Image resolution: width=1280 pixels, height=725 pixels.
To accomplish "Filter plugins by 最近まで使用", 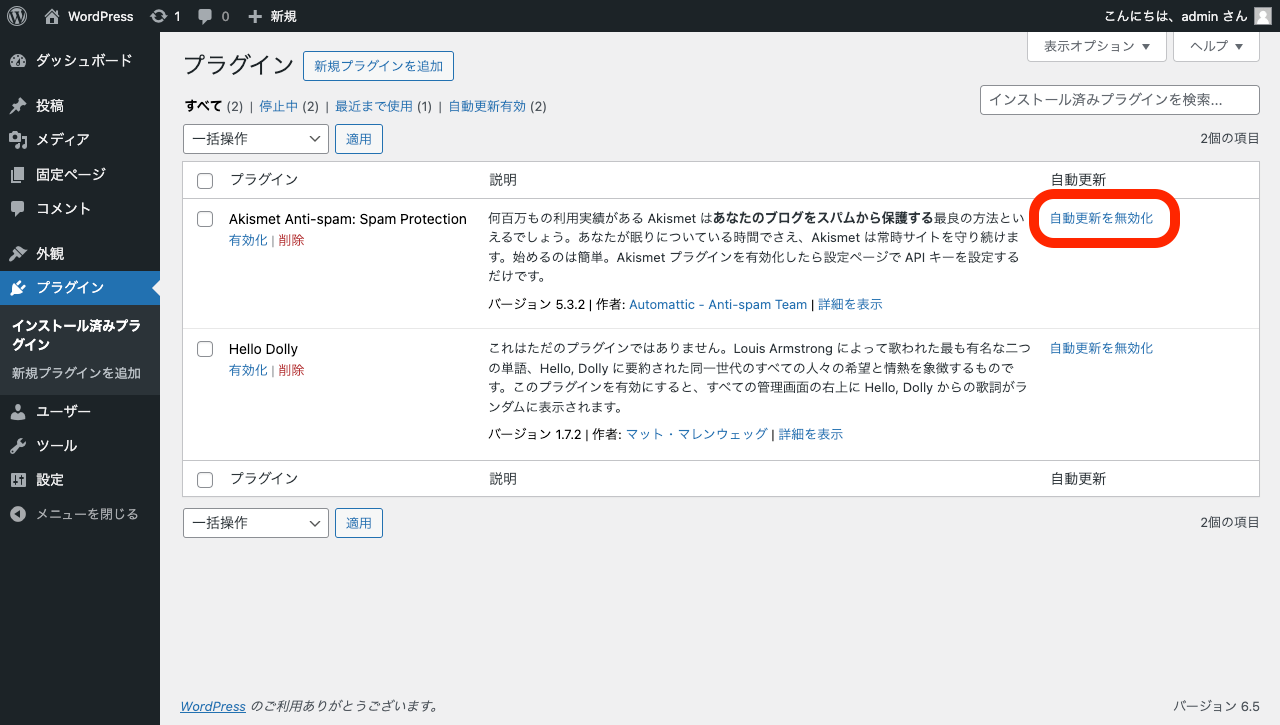I will tap(374, 106).
